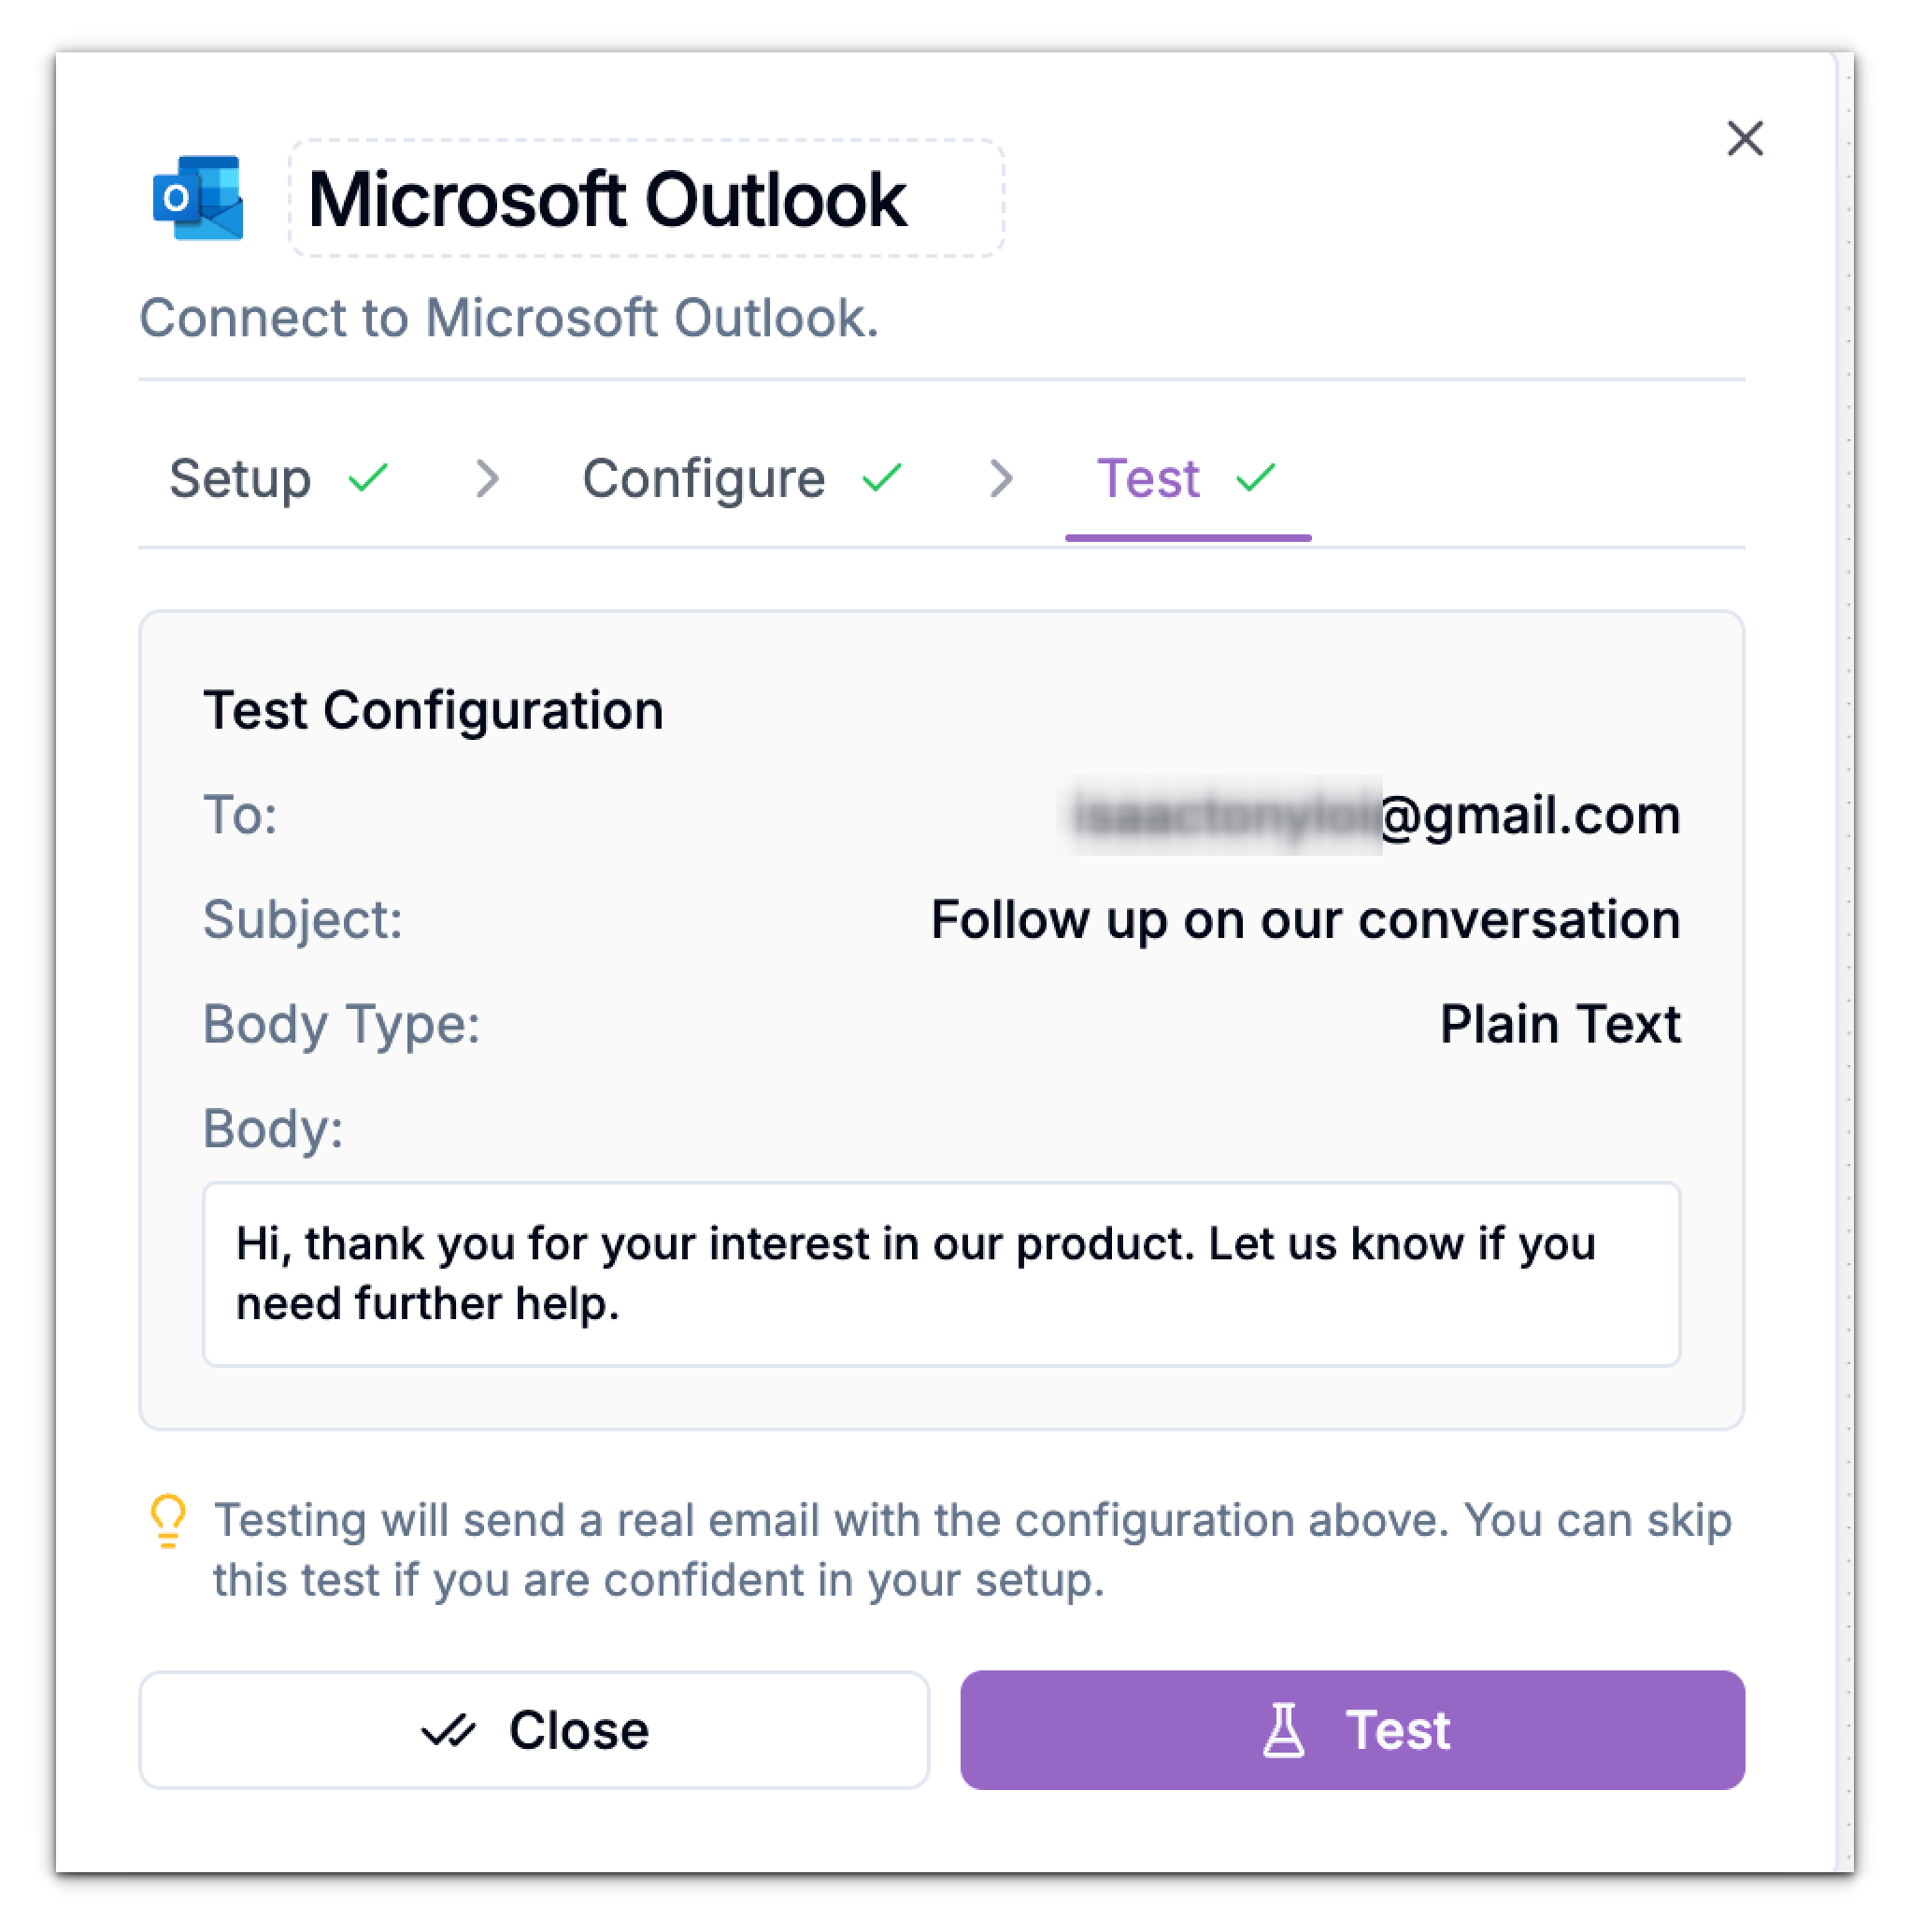Click the green checkmark beside Configure
1910x1932 pixels.
pos(883,478)
